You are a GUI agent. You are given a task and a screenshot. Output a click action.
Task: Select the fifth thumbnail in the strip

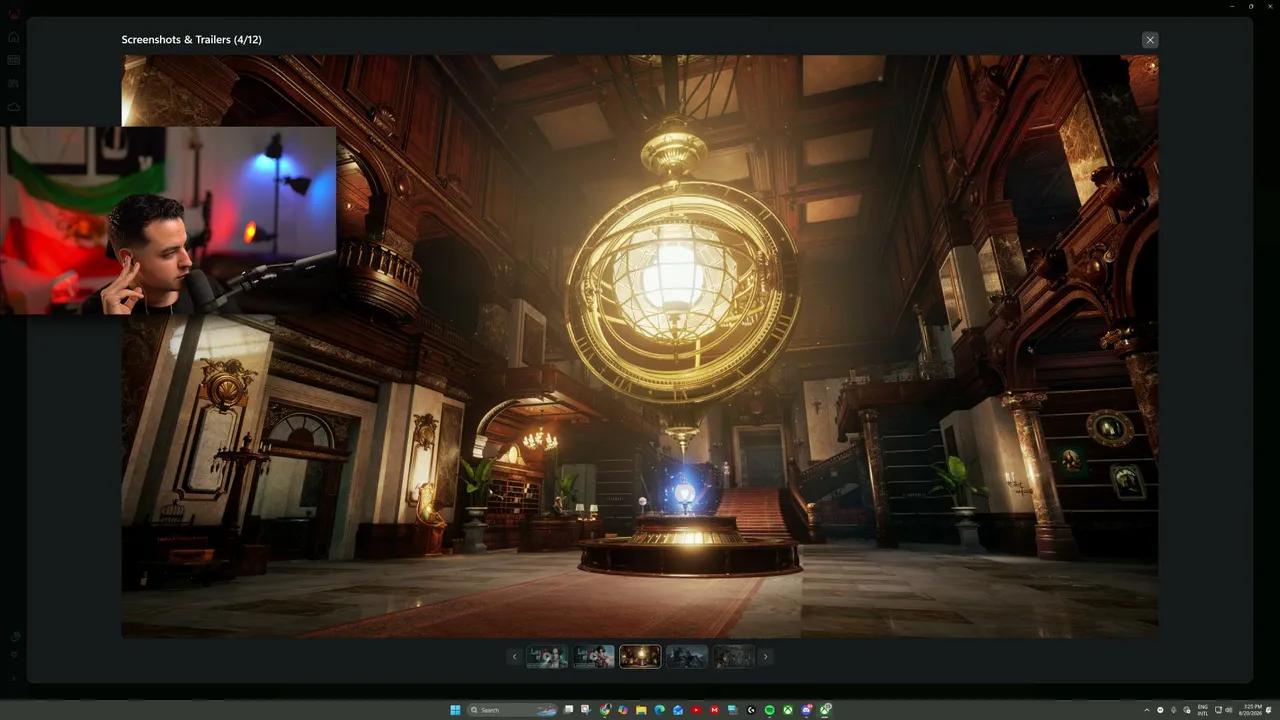pos(733,657)
